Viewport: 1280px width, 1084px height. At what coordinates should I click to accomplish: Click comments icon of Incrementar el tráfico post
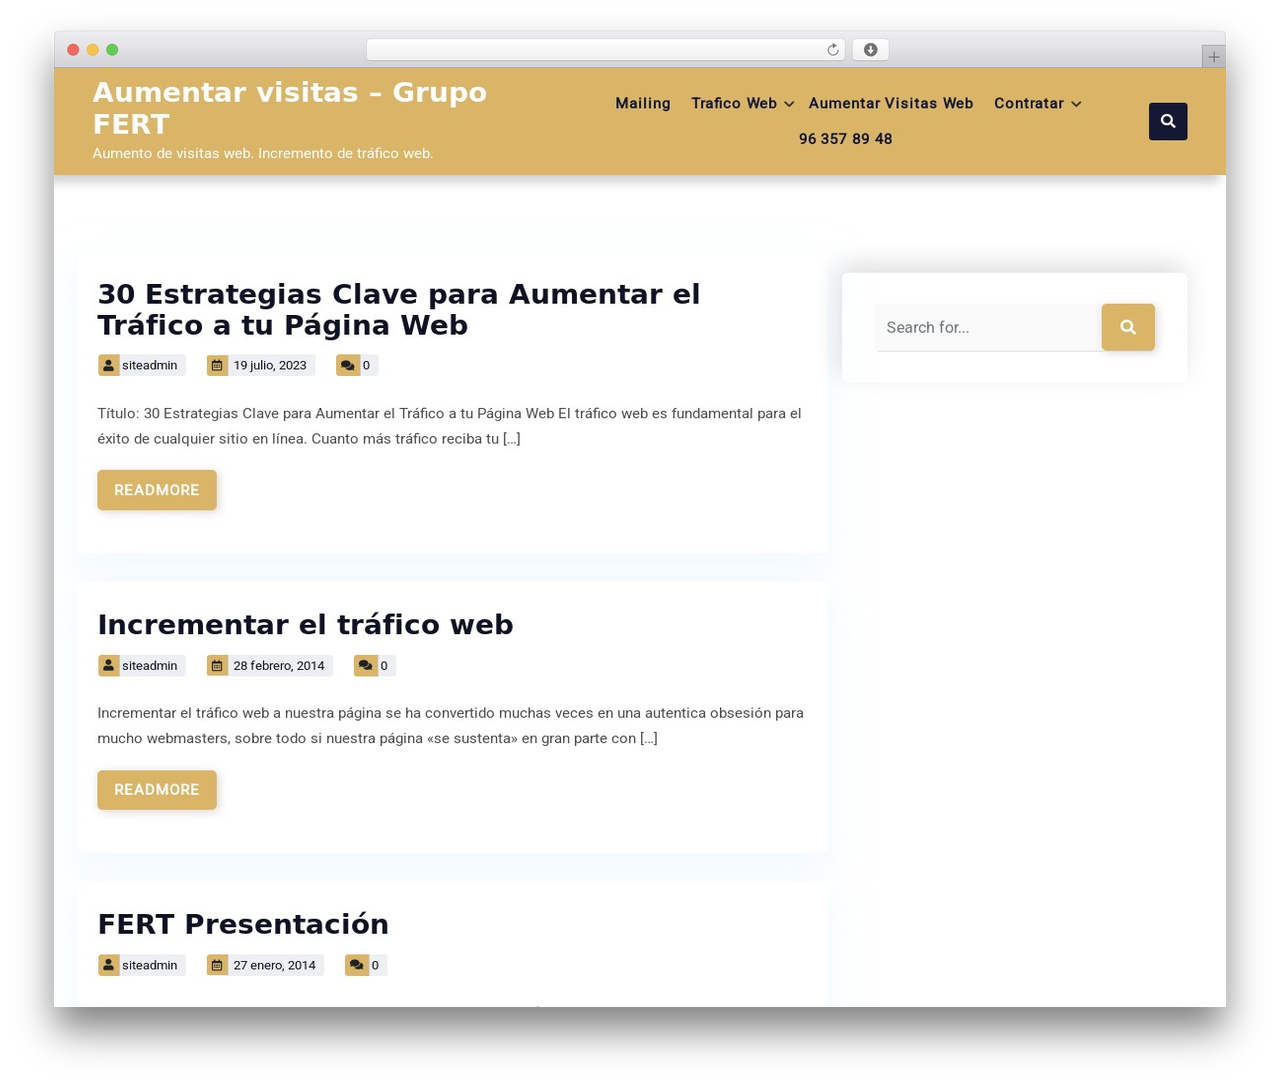point(365,665)
